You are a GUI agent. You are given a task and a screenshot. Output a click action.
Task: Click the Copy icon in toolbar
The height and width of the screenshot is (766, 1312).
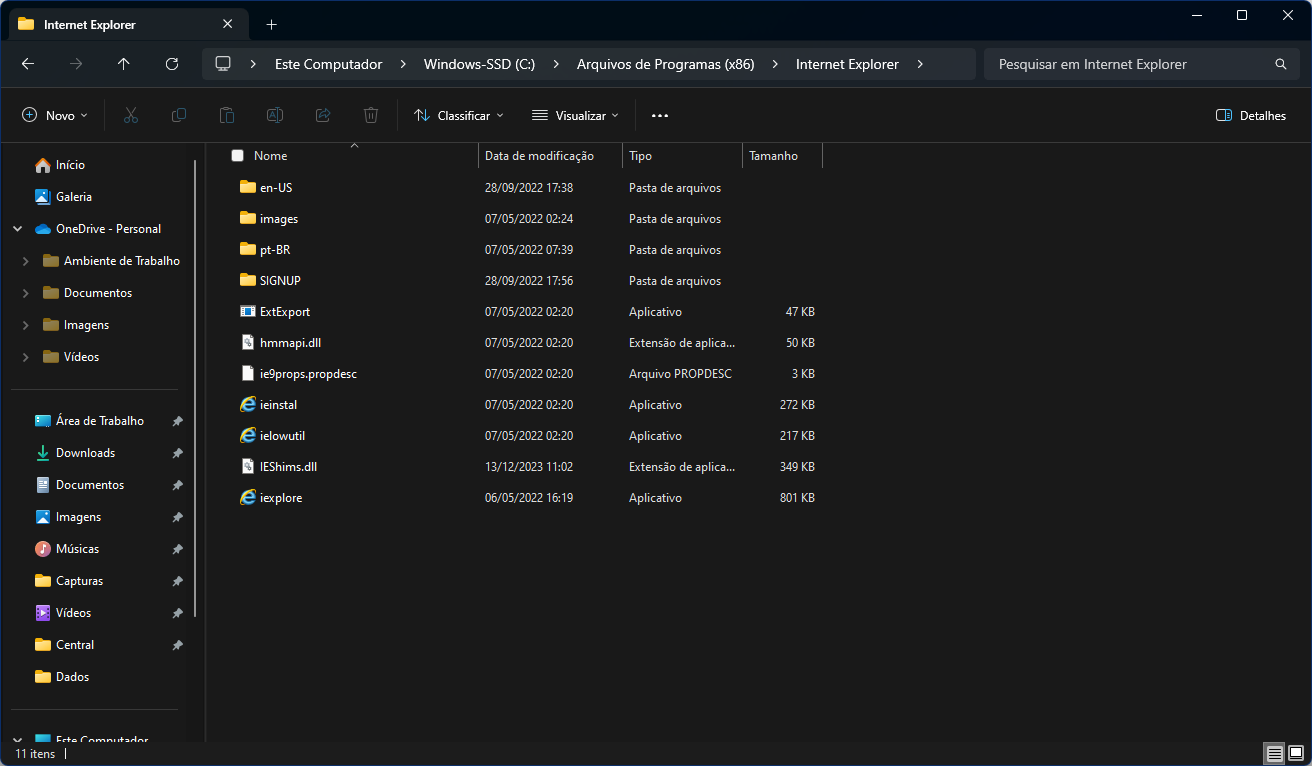click(179, 115)
